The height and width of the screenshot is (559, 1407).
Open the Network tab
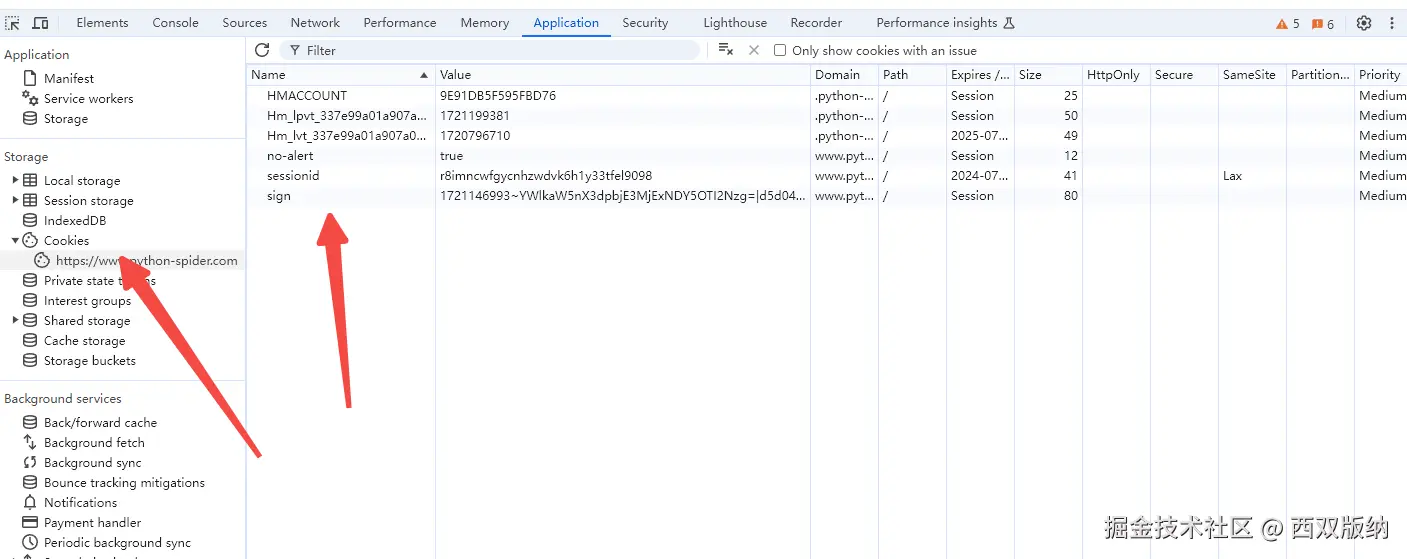pyautogui.click(x=315, y=23)
